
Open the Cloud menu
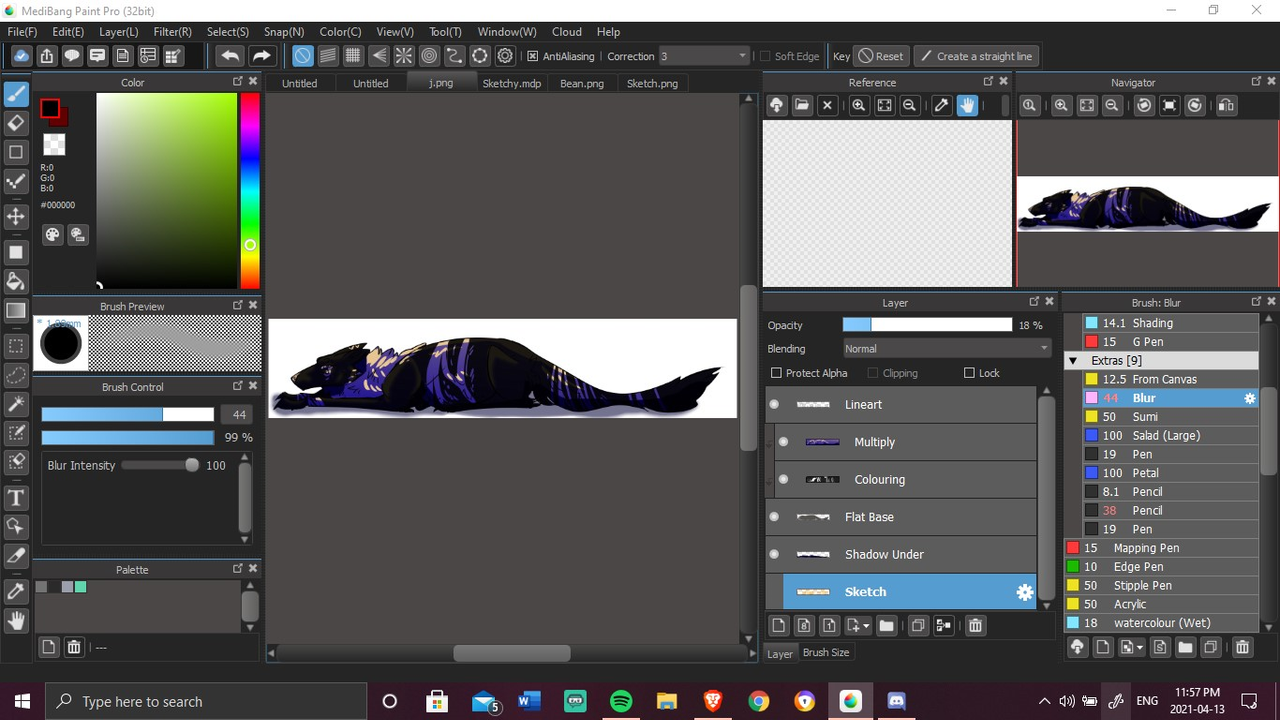click(567, 32)
